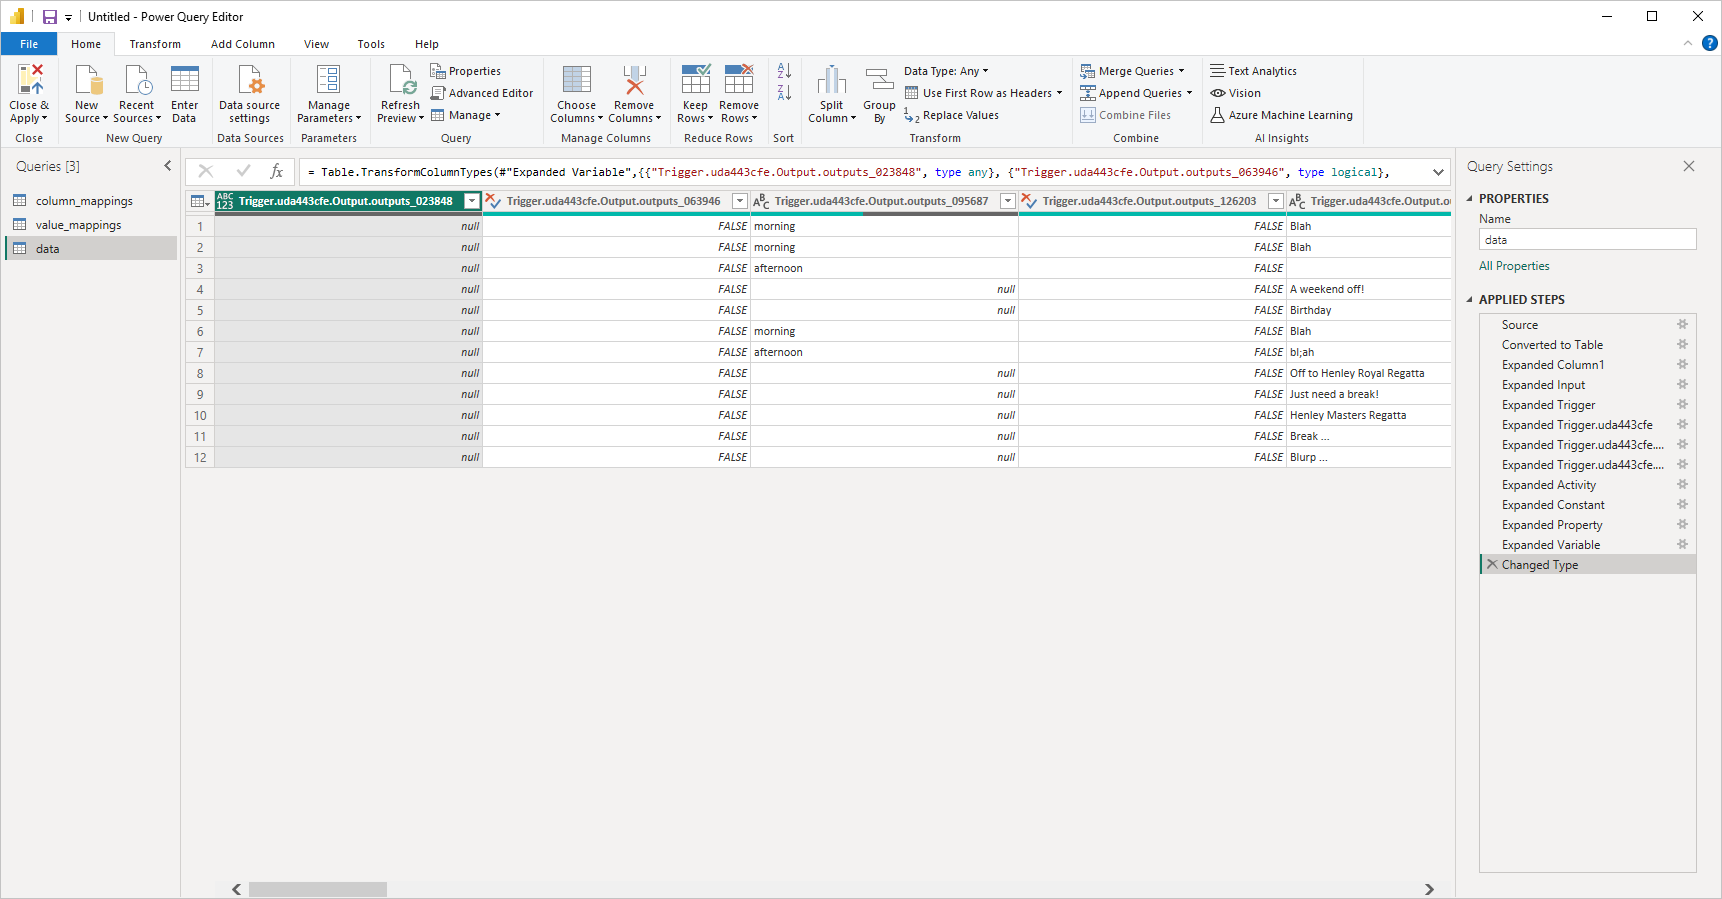Open the Append Queries dropdown
This screenshot has height=899, width=1722.
click(x=1189, y=93)
